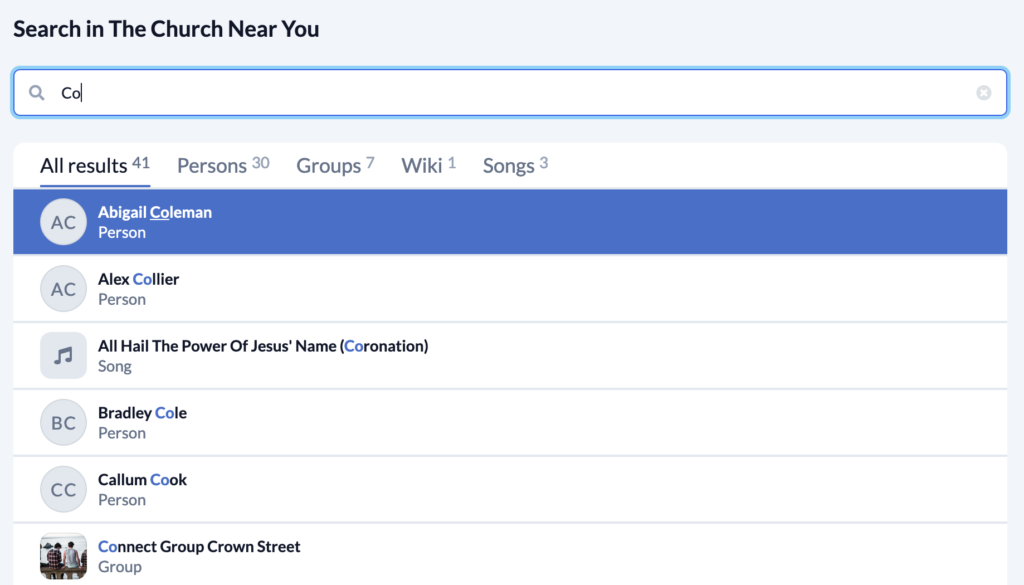Switch to the Persons tab
The width and height of the screenshot is (1024, 585).
pos(223,165)
